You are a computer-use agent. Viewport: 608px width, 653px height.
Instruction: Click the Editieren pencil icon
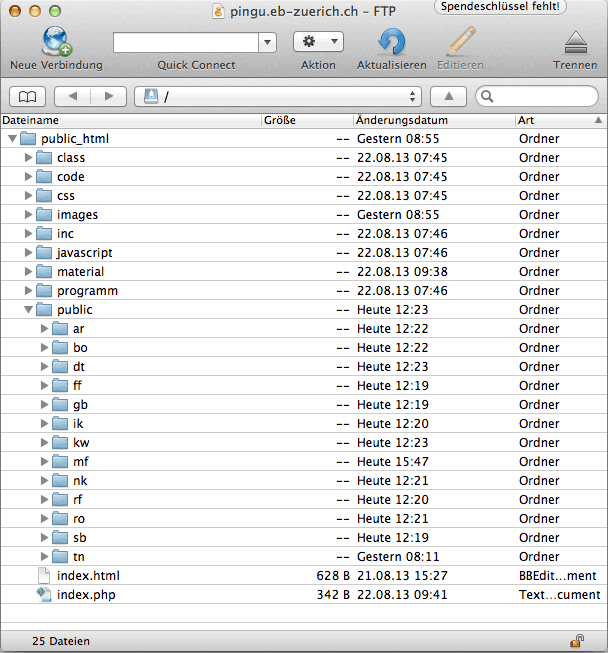pyautogui.click(x=460, y=42)
